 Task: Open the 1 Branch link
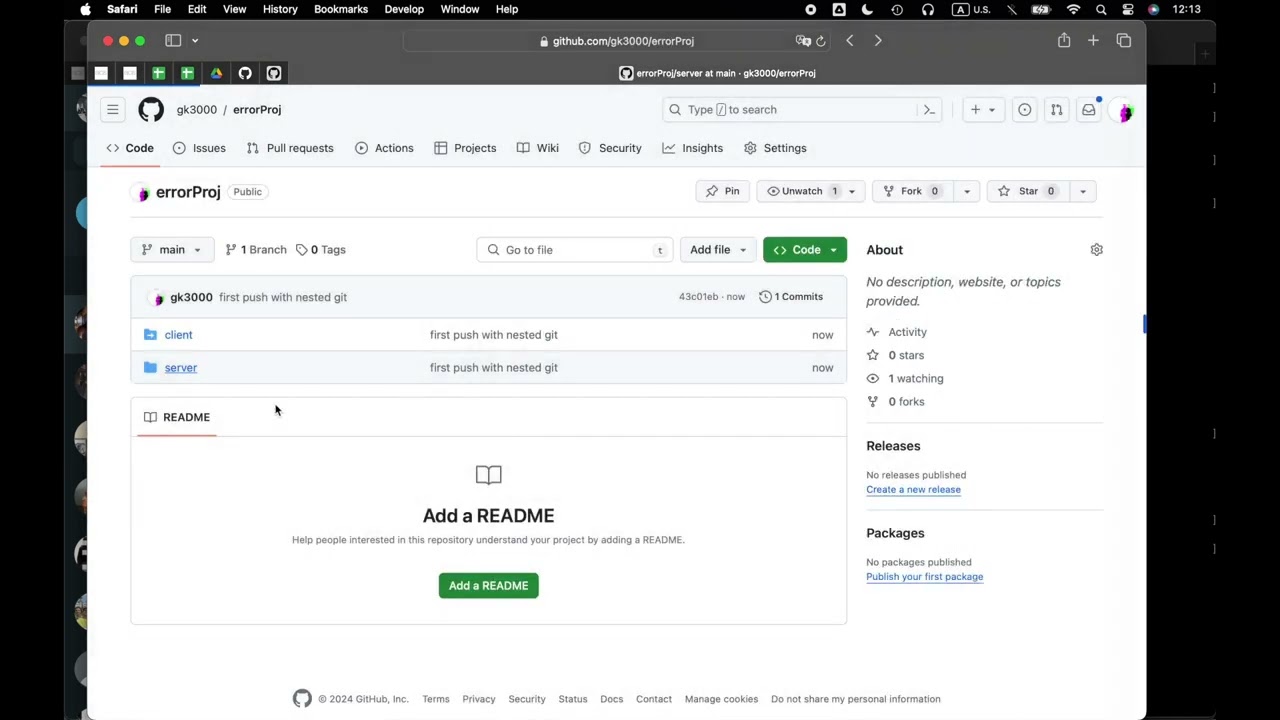(x=256, y=250)
